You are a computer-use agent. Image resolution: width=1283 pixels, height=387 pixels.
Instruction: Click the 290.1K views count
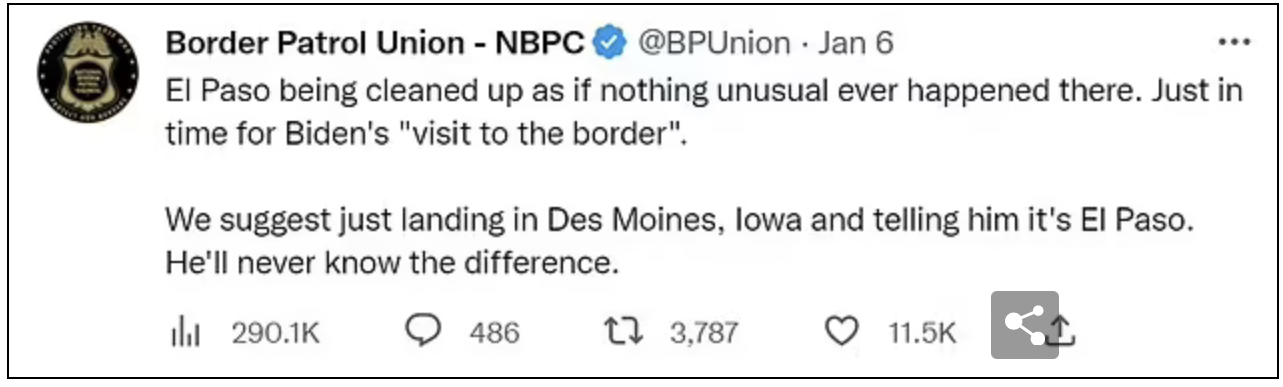pyautogui.click(x=276, y=333)
